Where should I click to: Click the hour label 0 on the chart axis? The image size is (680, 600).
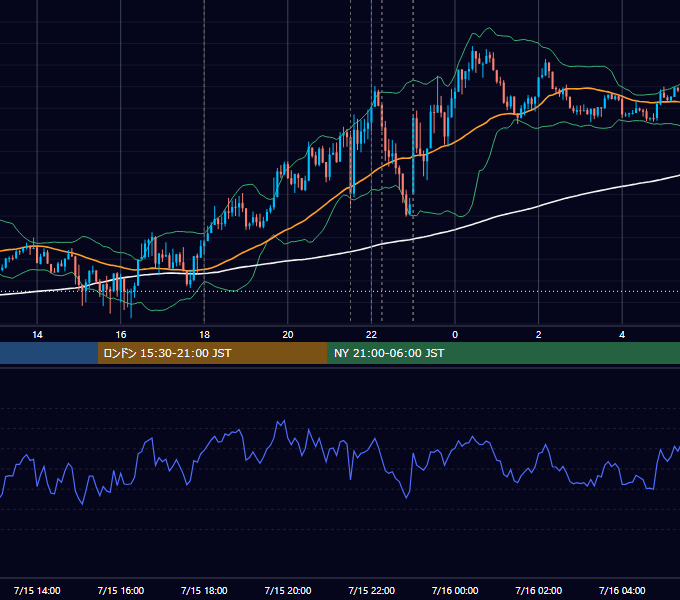(x=455, y=335)
